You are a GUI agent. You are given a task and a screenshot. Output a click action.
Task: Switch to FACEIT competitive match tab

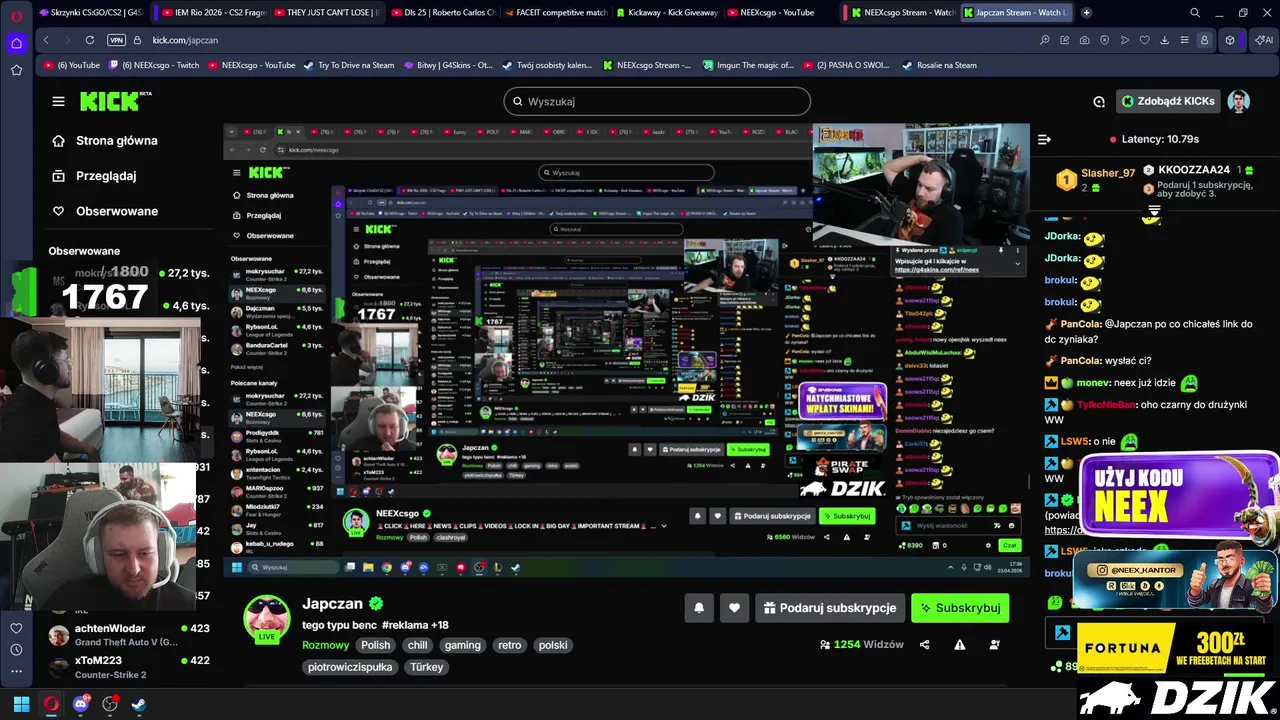pos(555,13)
